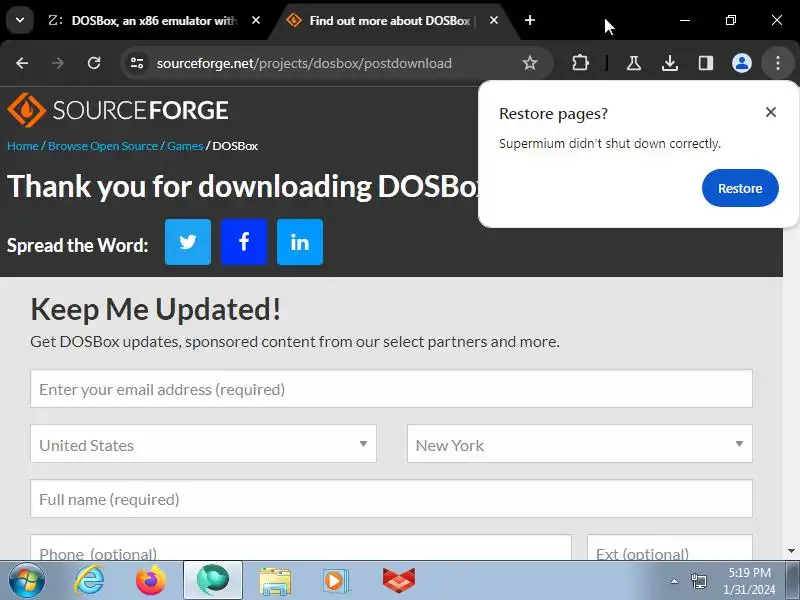The width and height of the screenshot is (800, 600).
Task: Share on Facebook
Action: pyautogui.click(x=244, y=242)
